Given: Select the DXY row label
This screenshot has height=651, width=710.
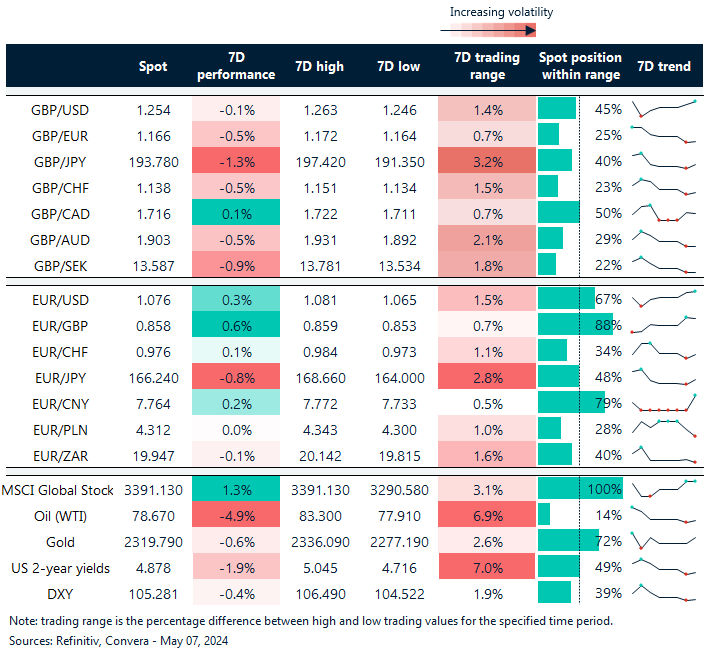Looking at the screenshot, I should coord(60,594).
